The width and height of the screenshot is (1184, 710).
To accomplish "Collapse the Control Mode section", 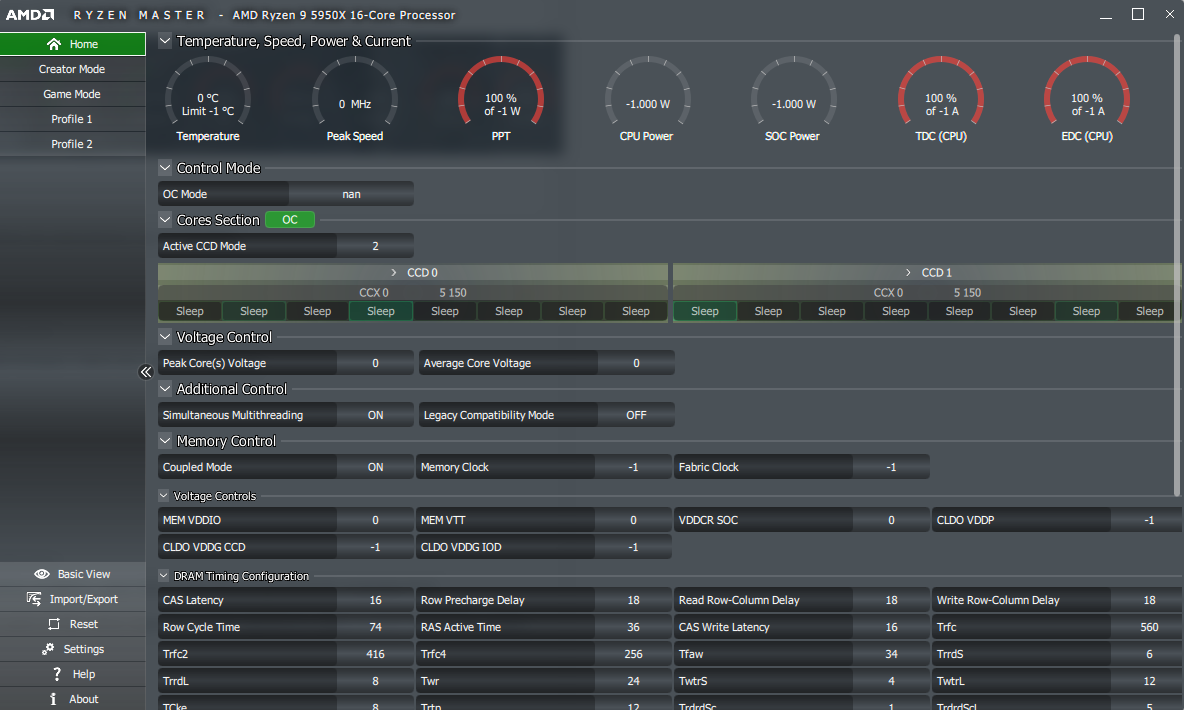I will [165, 168].
